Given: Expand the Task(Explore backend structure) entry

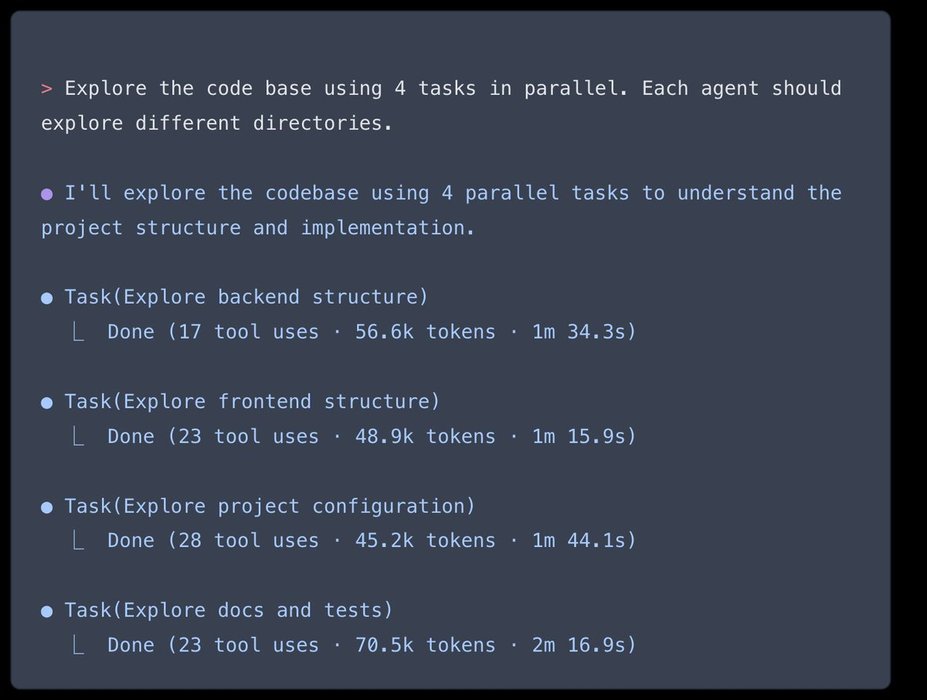Looking at the screenshot, I should click(246, 297).
